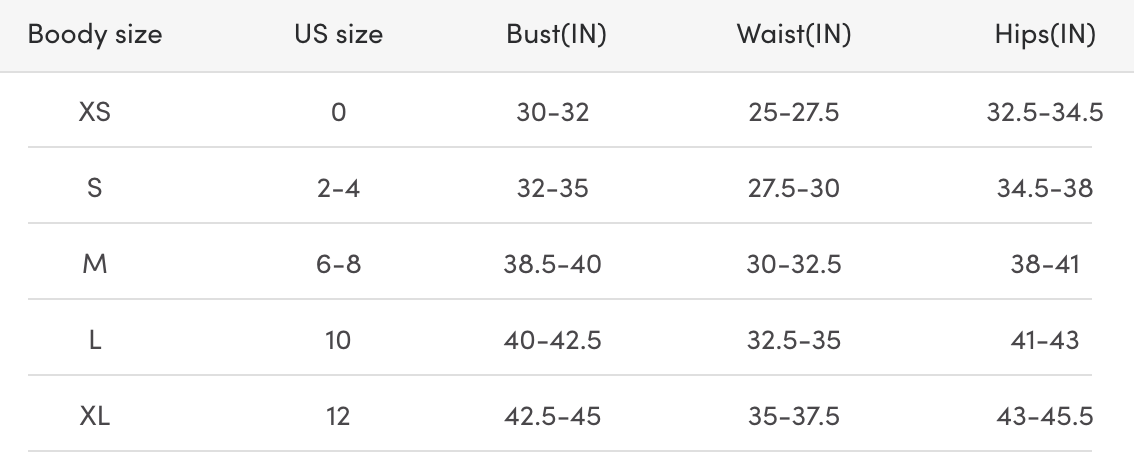Select the Waist(IN) column header
This screenshot has width=1134, height=456.
(x=793, y=35)
